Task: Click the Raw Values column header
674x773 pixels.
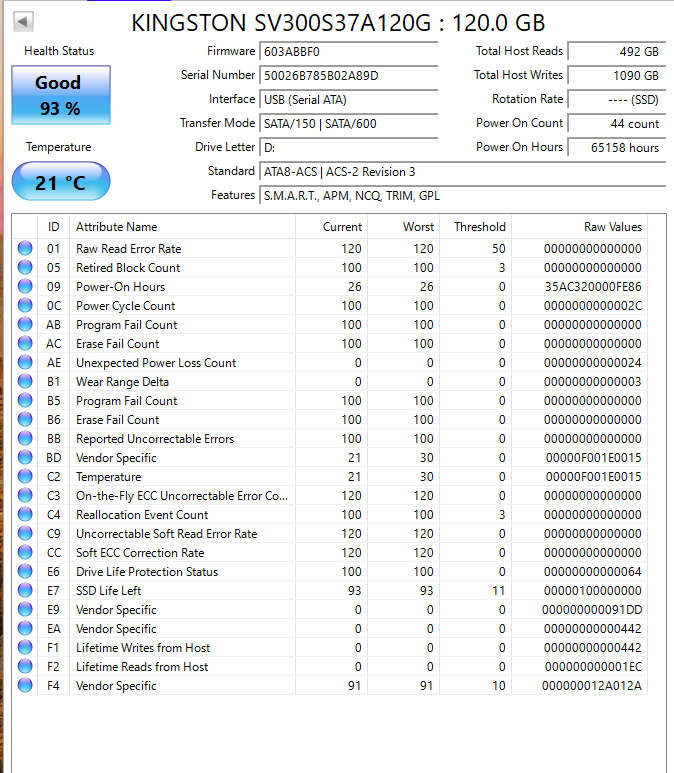Action: coord(579,227)
